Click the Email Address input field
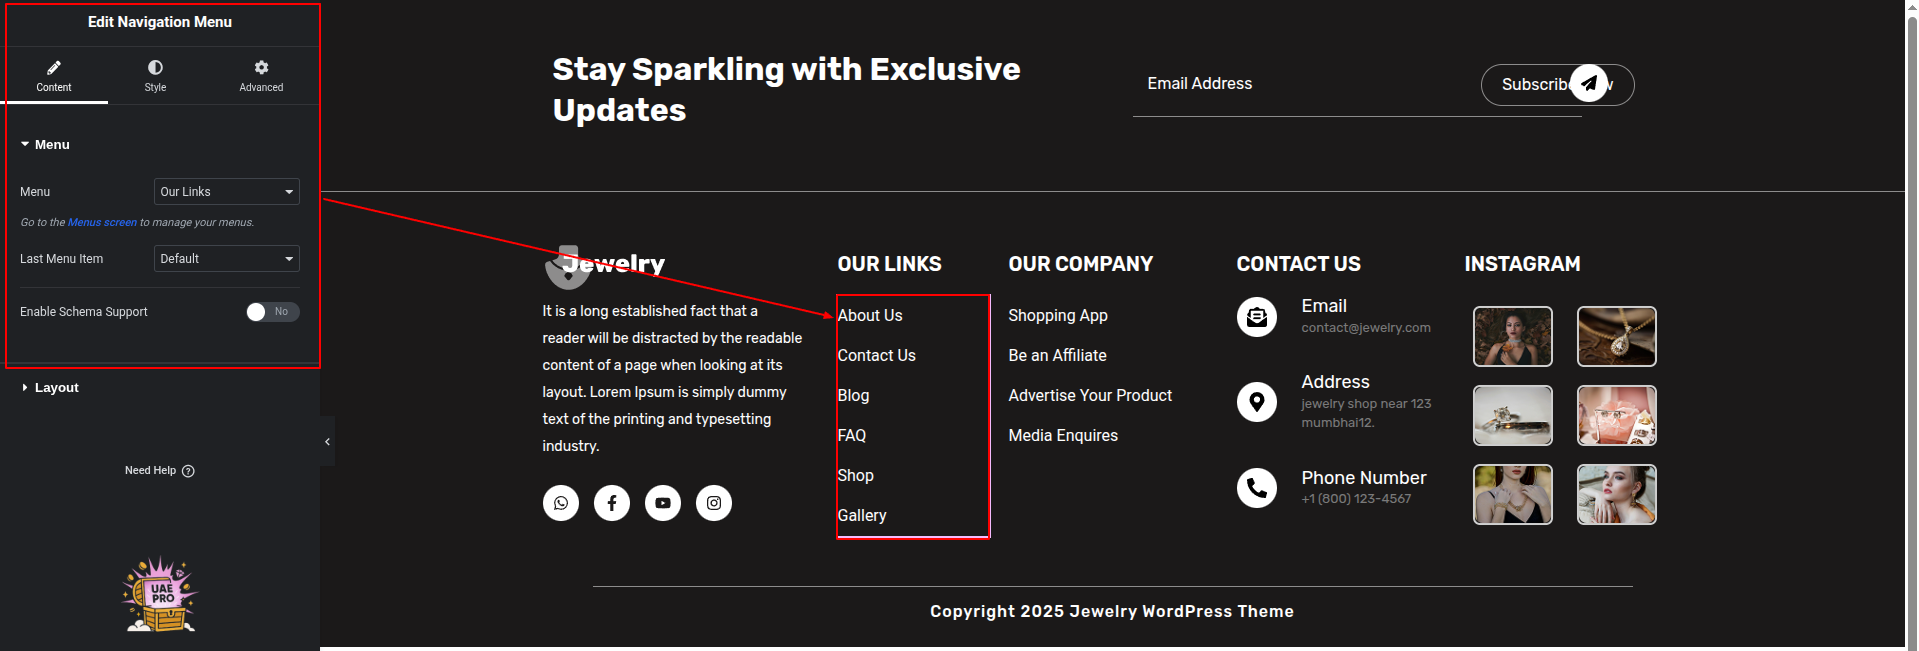The width and height of the screenshot is (1919, 651). point(1300,85)
